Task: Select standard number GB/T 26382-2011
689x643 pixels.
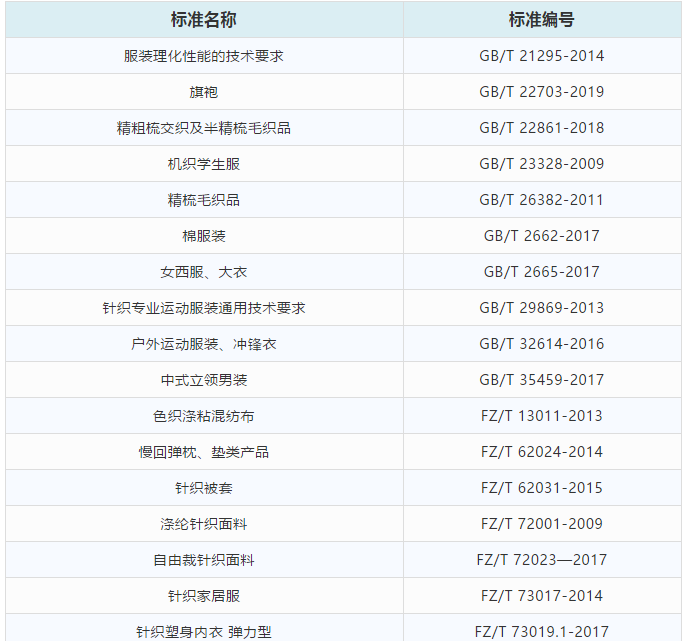Action: coord(541,200)
